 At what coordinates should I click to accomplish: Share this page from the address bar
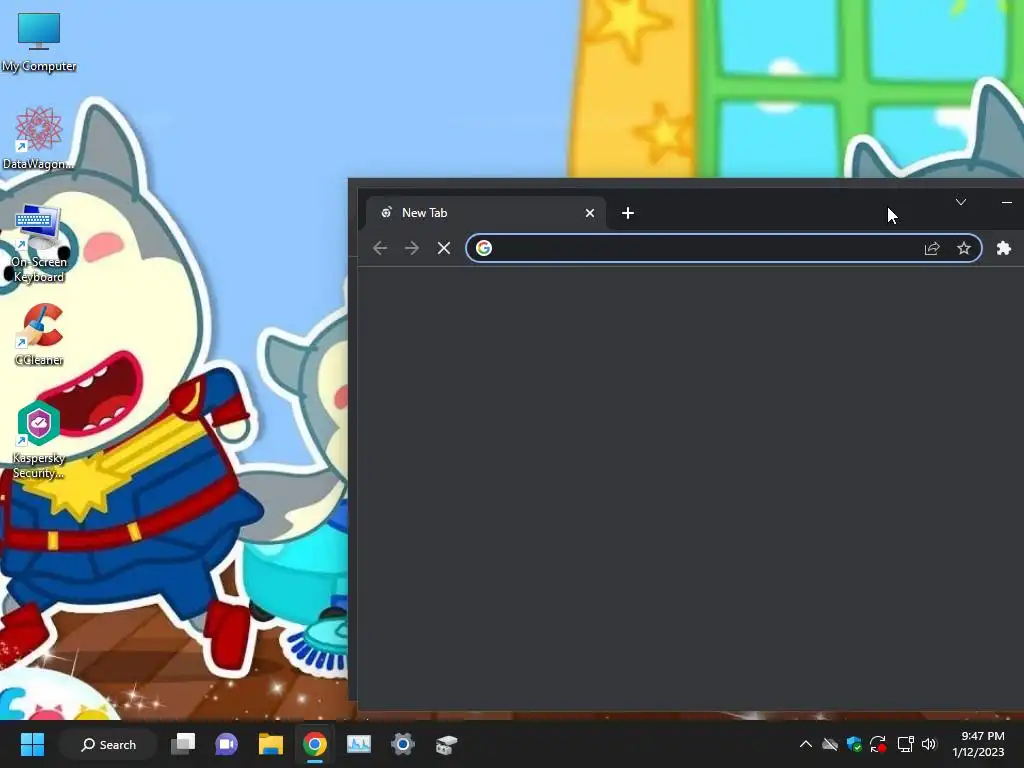tap(932, 248)
